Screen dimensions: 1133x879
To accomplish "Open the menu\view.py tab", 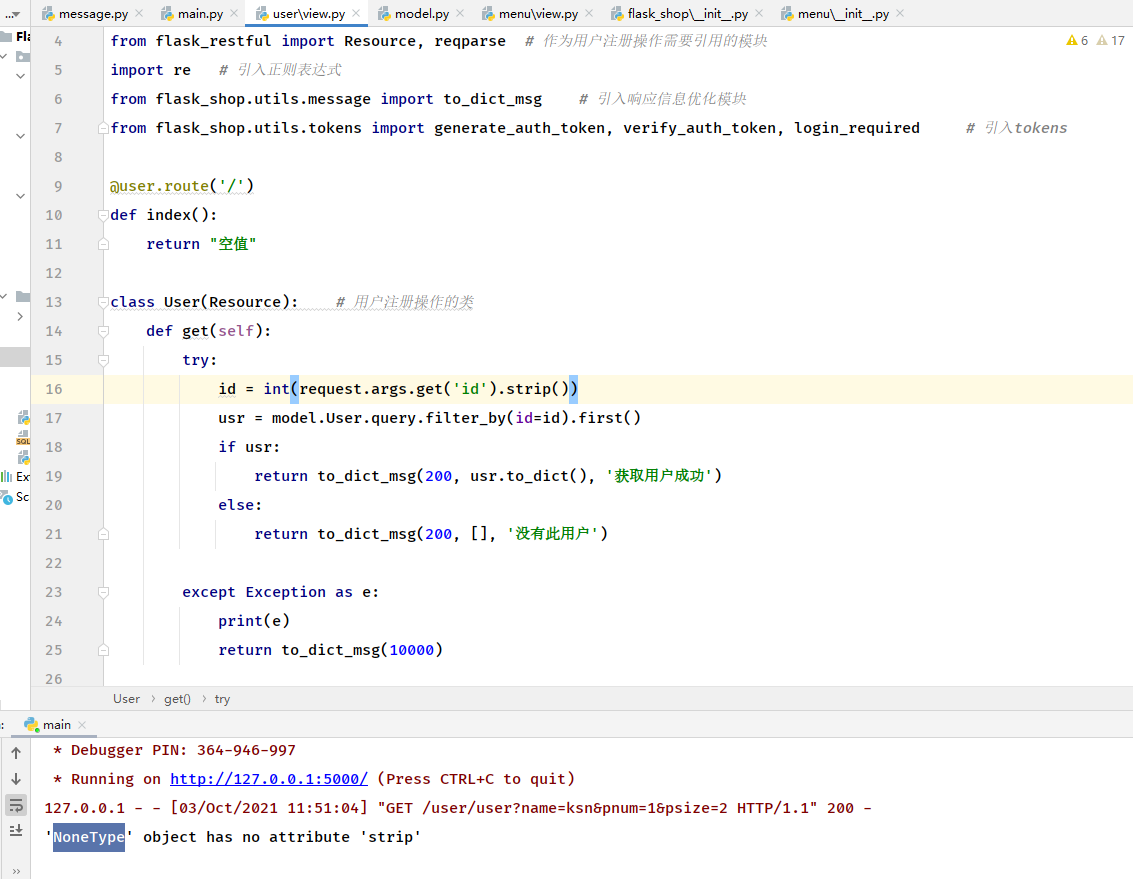I will click(x=538, y=14).
